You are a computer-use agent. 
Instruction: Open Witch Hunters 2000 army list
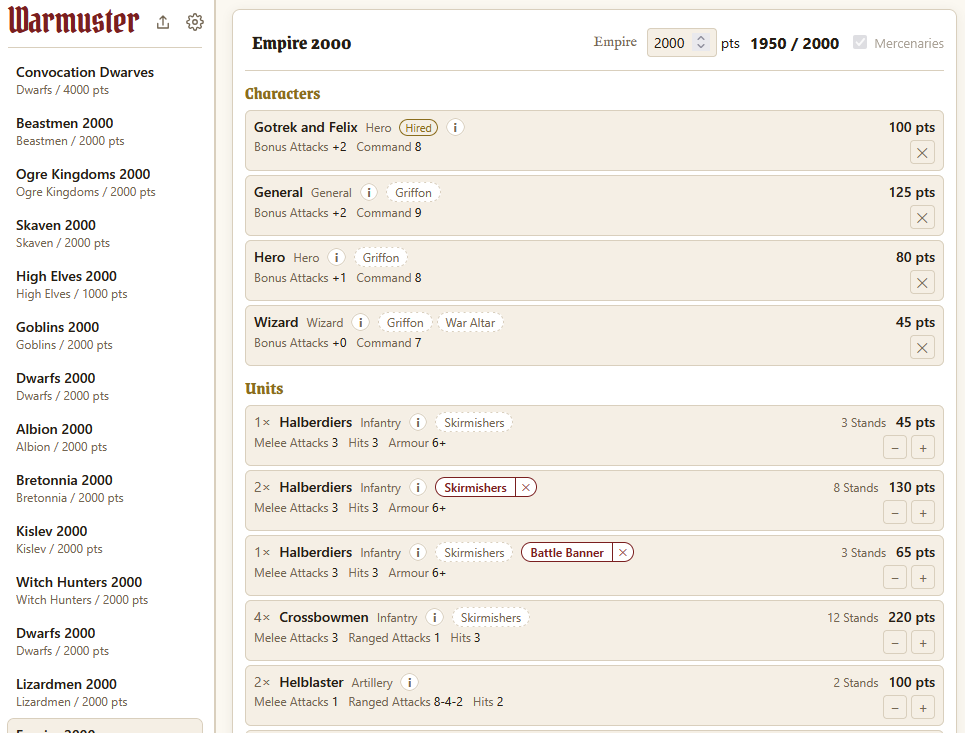click(105, 591)
